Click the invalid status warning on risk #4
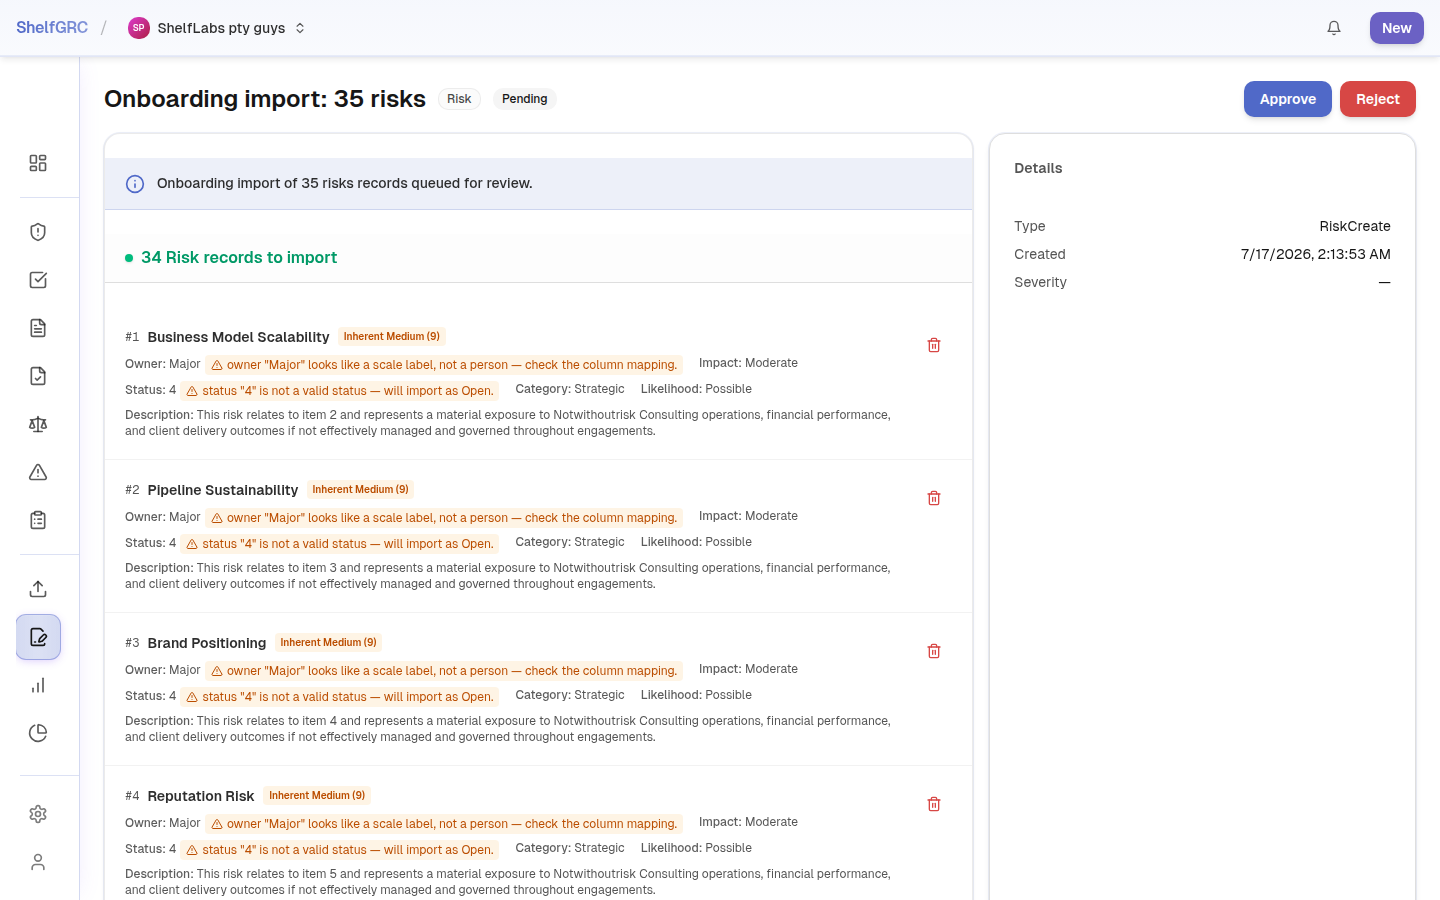The image size is (1440, 900). pyautogui.click(x=340, y=850)
